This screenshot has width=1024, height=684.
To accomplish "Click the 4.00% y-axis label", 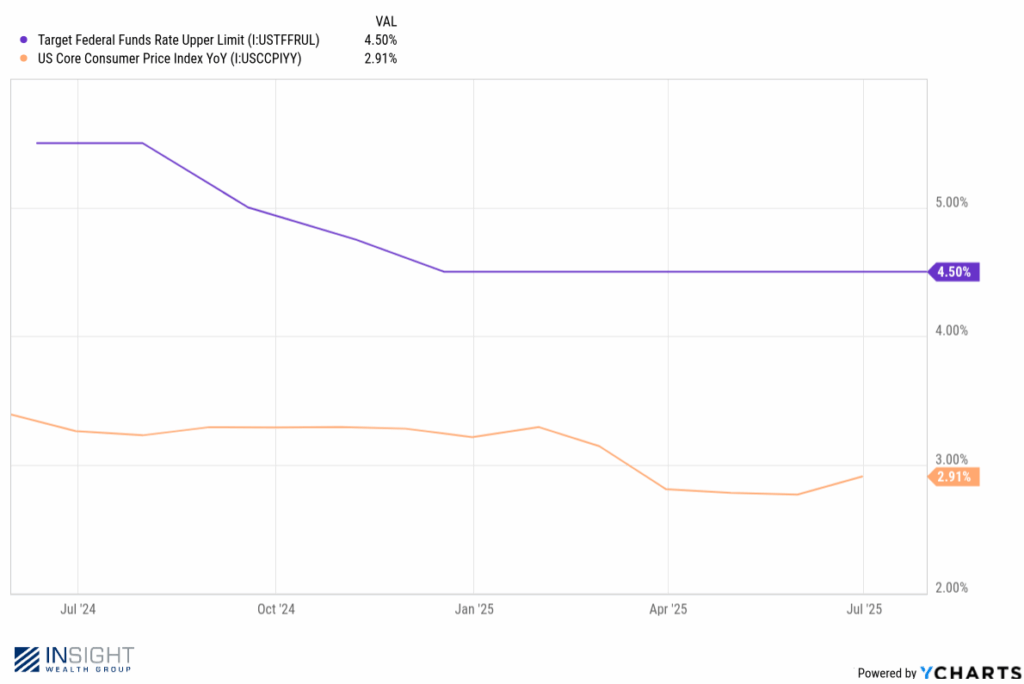I will [952, 331].
